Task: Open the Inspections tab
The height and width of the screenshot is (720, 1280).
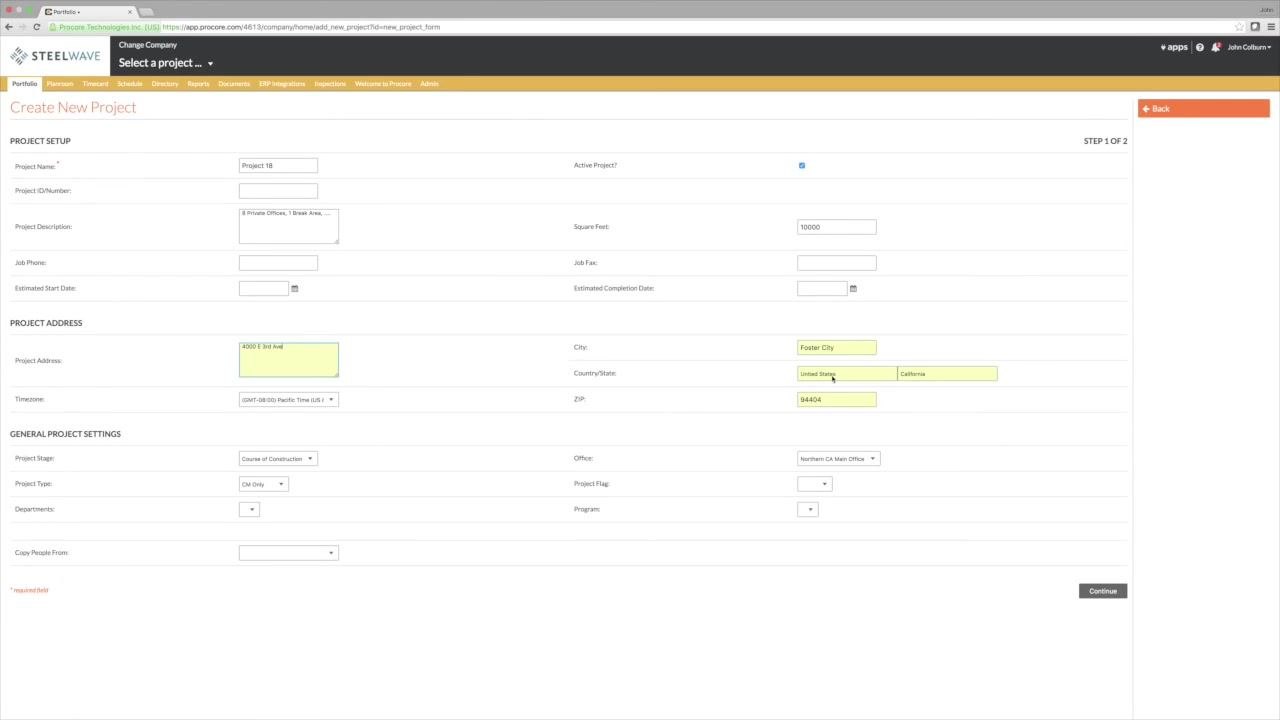Action: click(x=330, y=84)
